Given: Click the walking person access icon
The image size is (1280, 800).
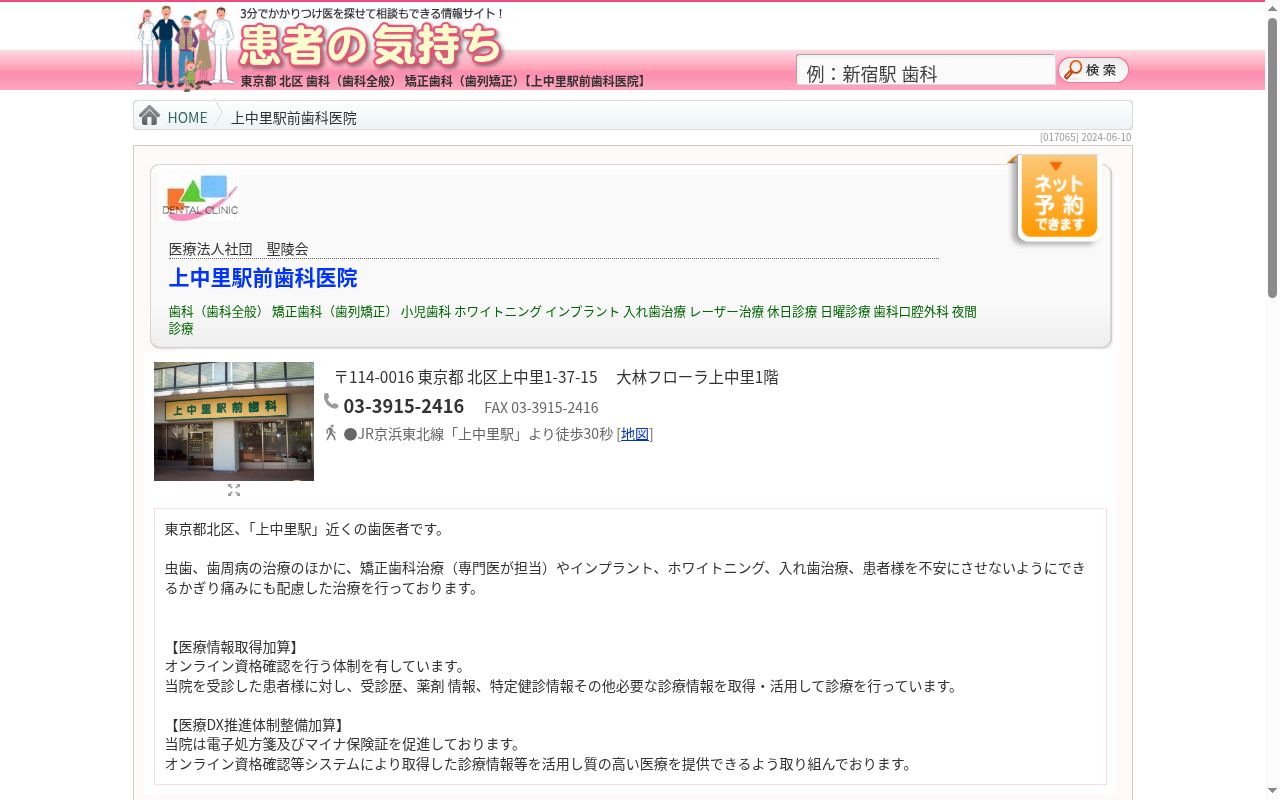Looking at the screenshot, I should (331, 433).
